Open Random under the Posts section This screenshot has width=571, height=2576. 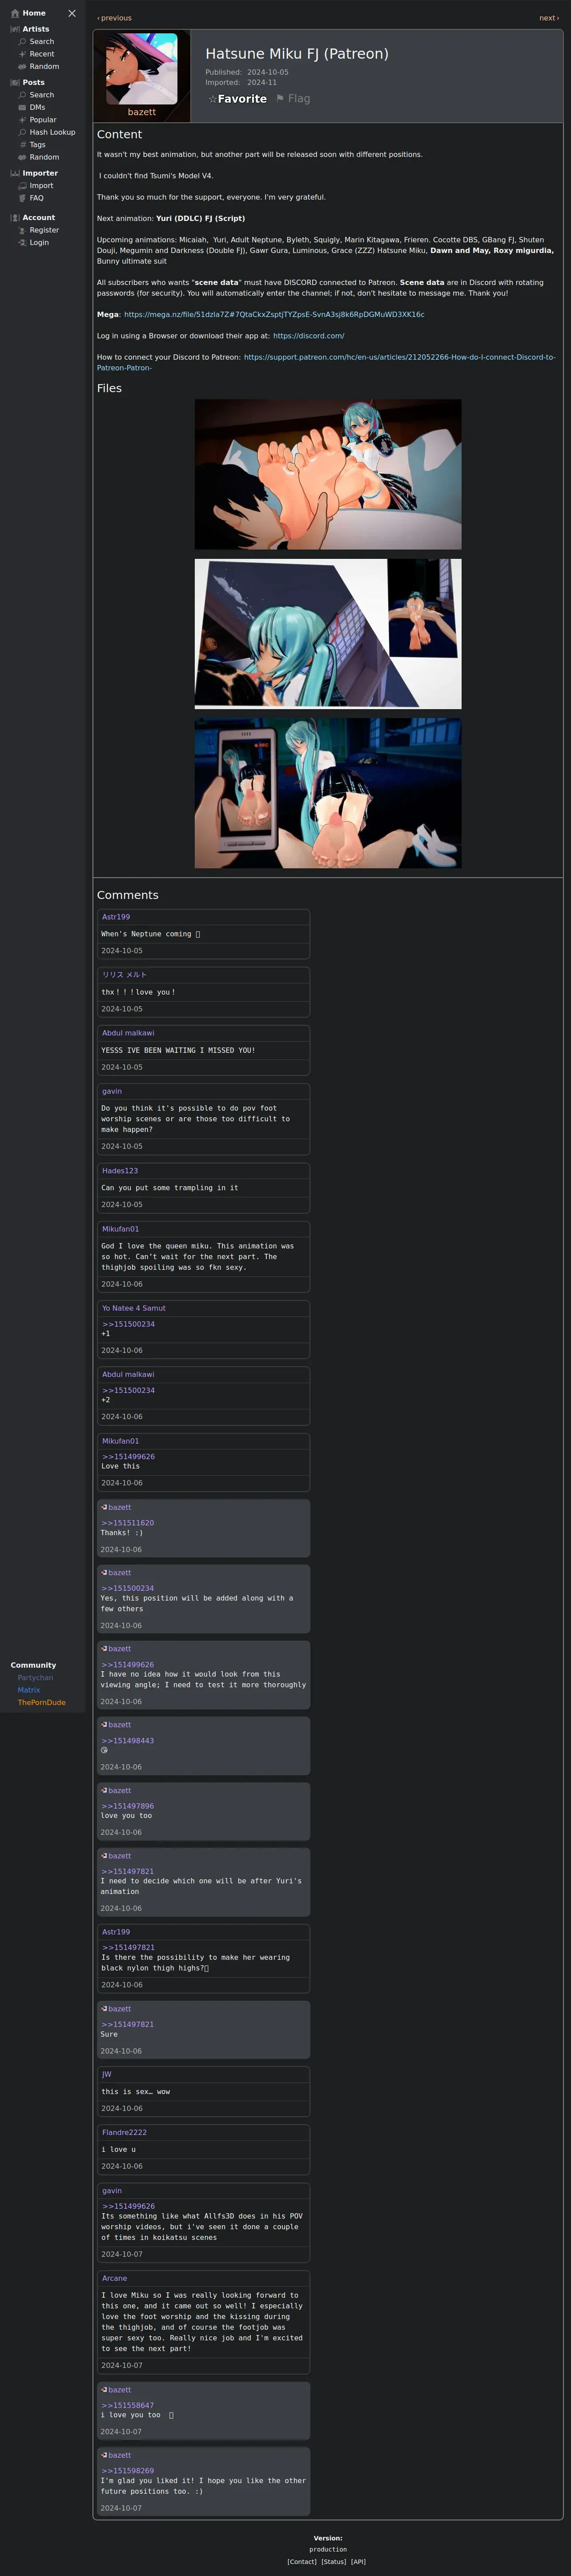click(44, 157)
